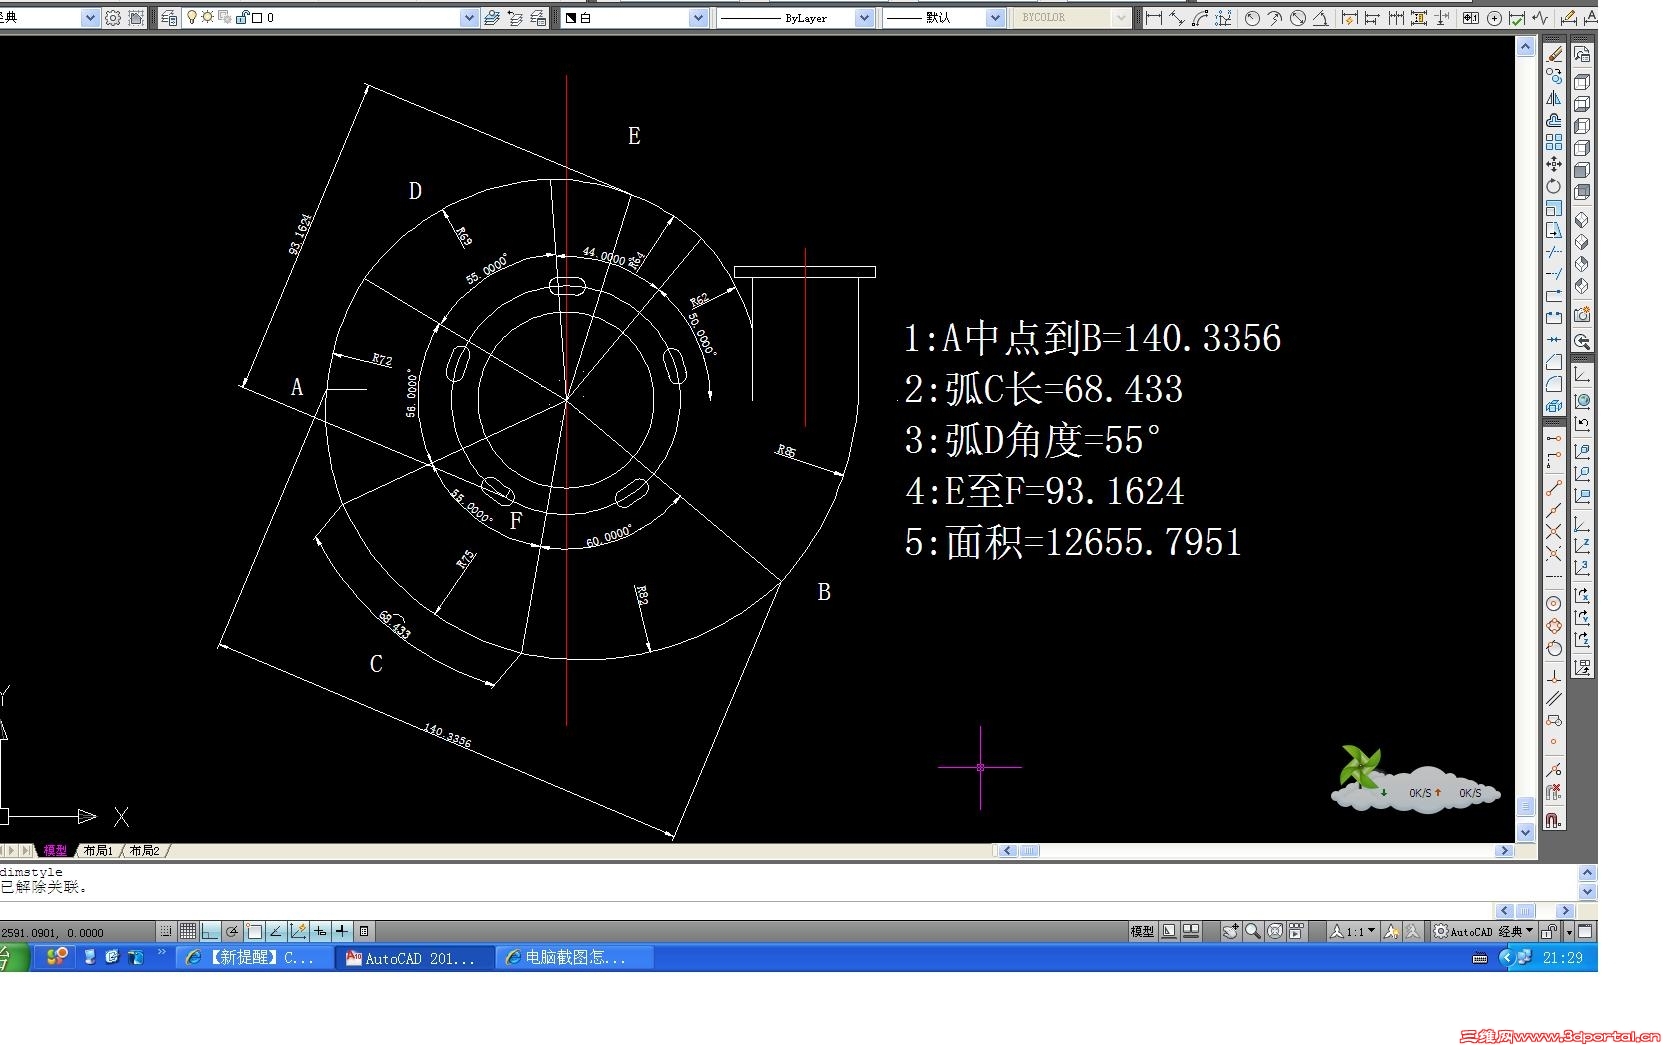Toggle layer 0 freeze sun icon
Screen dimensions: 1680x1050
(207, 18)
